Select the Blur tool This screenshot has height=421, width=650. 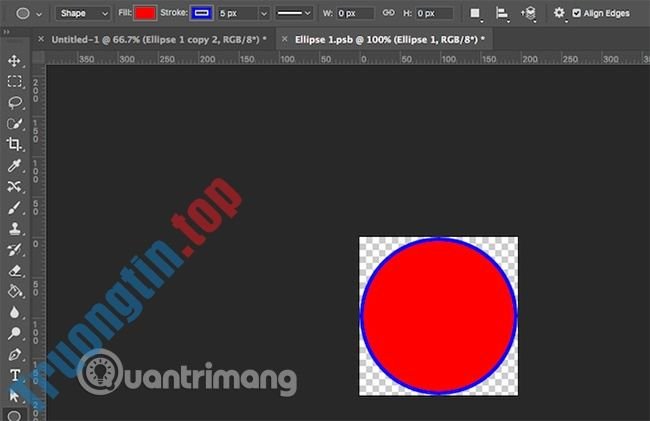pyautogui.click(x=15, y=312)
